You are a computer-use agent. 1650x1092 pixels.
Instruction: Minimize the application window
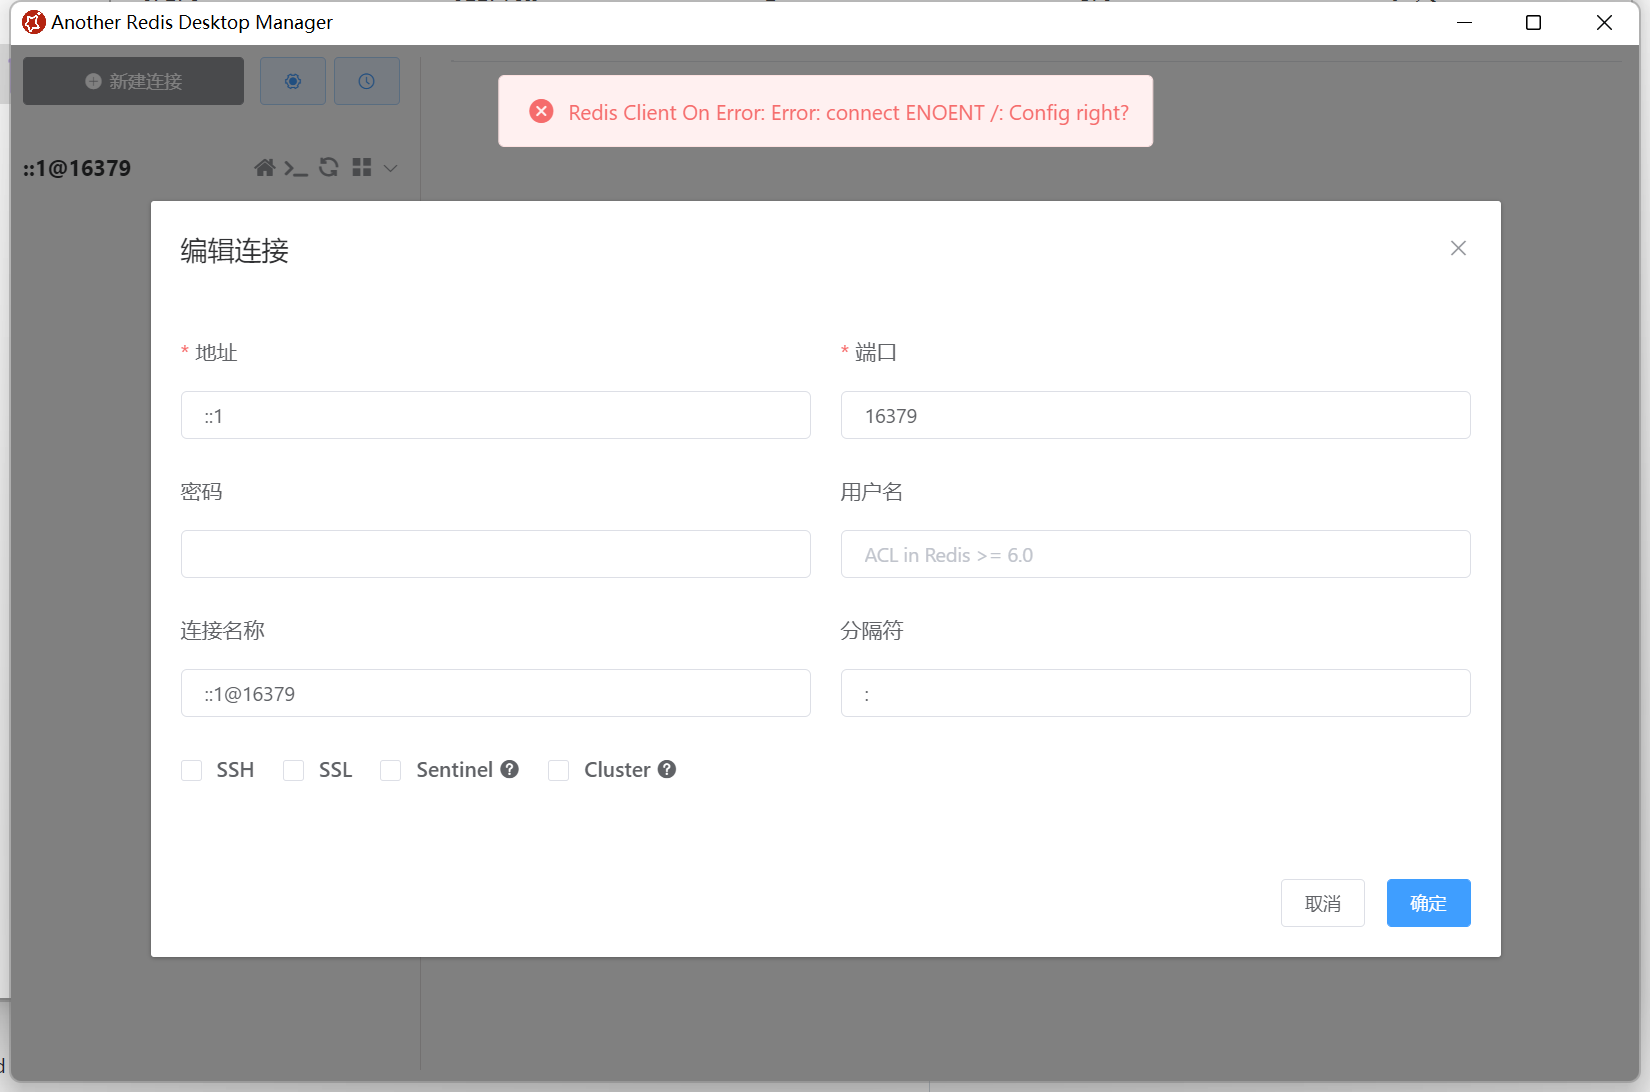(1464, 22)
